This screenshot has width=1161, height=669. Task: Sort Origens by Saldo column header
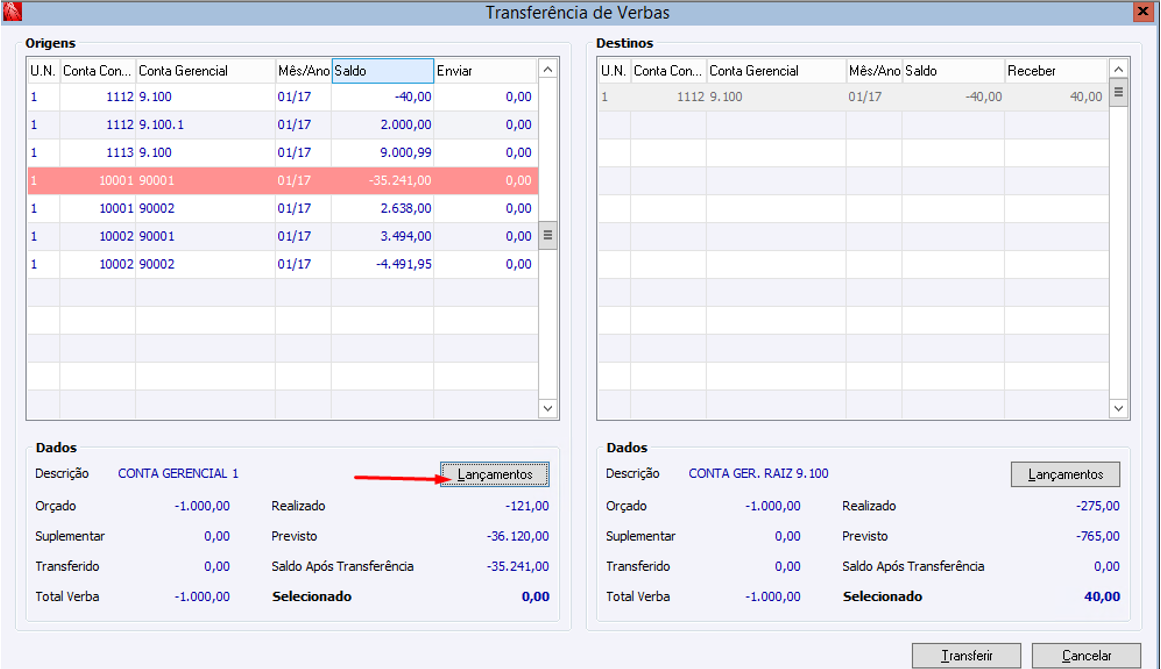[382, 71]
